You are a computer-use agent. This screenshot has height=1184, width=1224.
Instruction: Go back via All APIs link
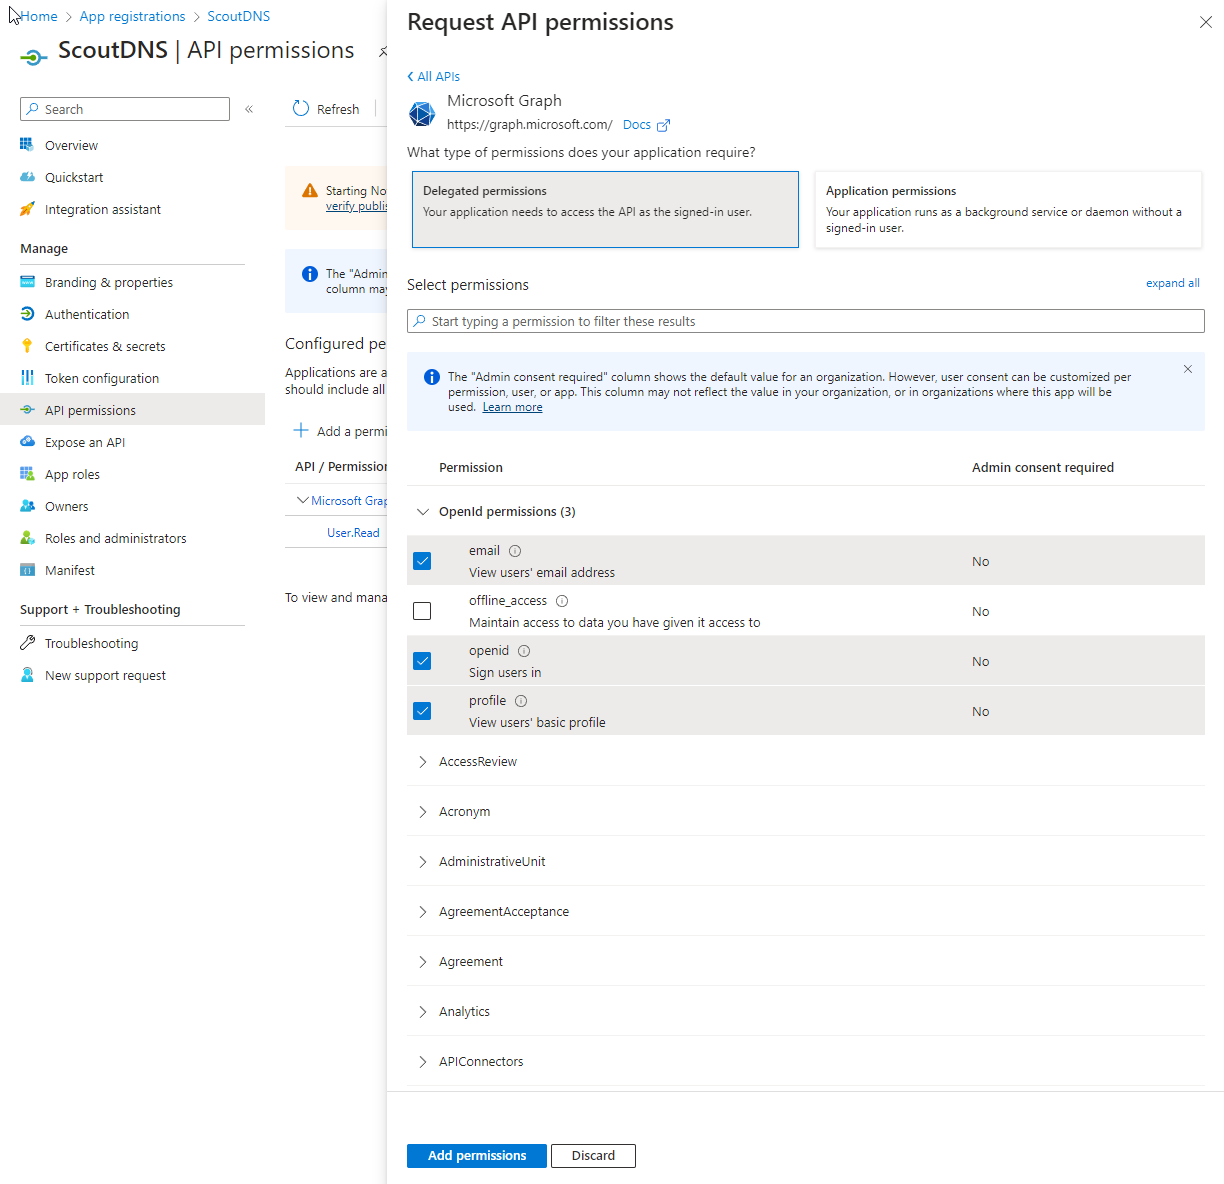[434, 76]
